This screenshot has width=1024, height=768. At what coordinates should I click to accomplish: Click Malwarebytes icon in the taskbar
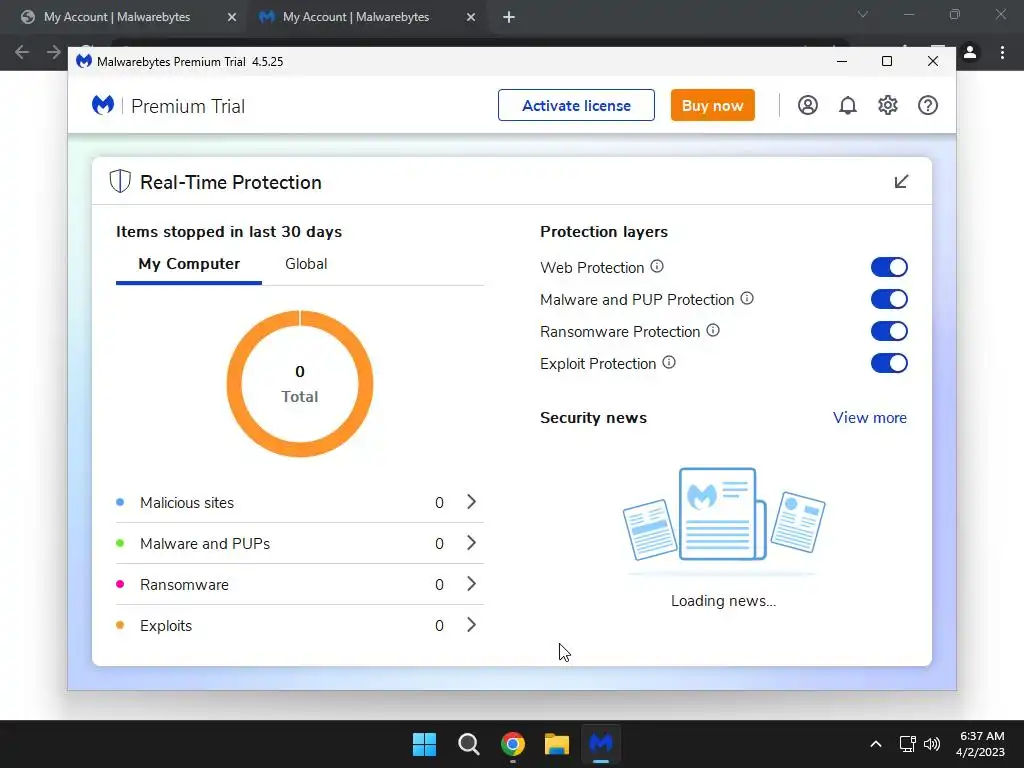pos(601,744)
